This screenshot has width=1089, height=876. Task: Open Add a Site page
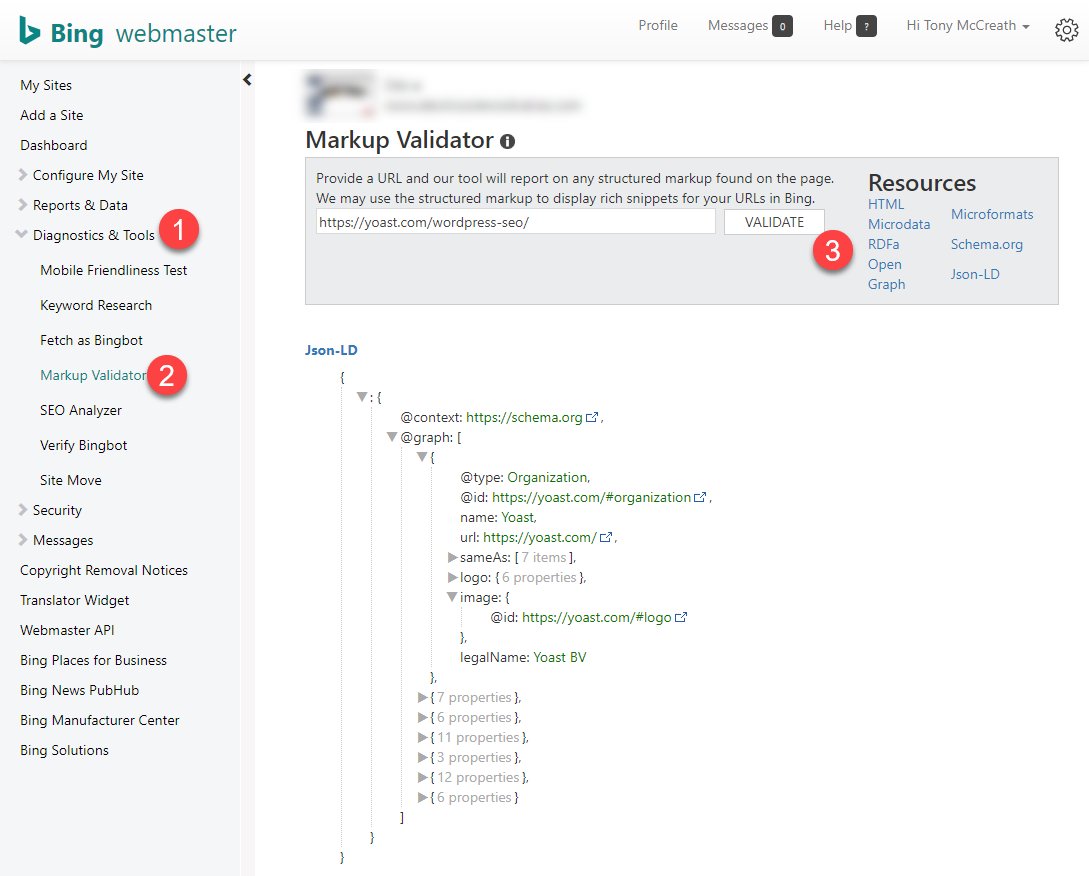coord(51,115)
